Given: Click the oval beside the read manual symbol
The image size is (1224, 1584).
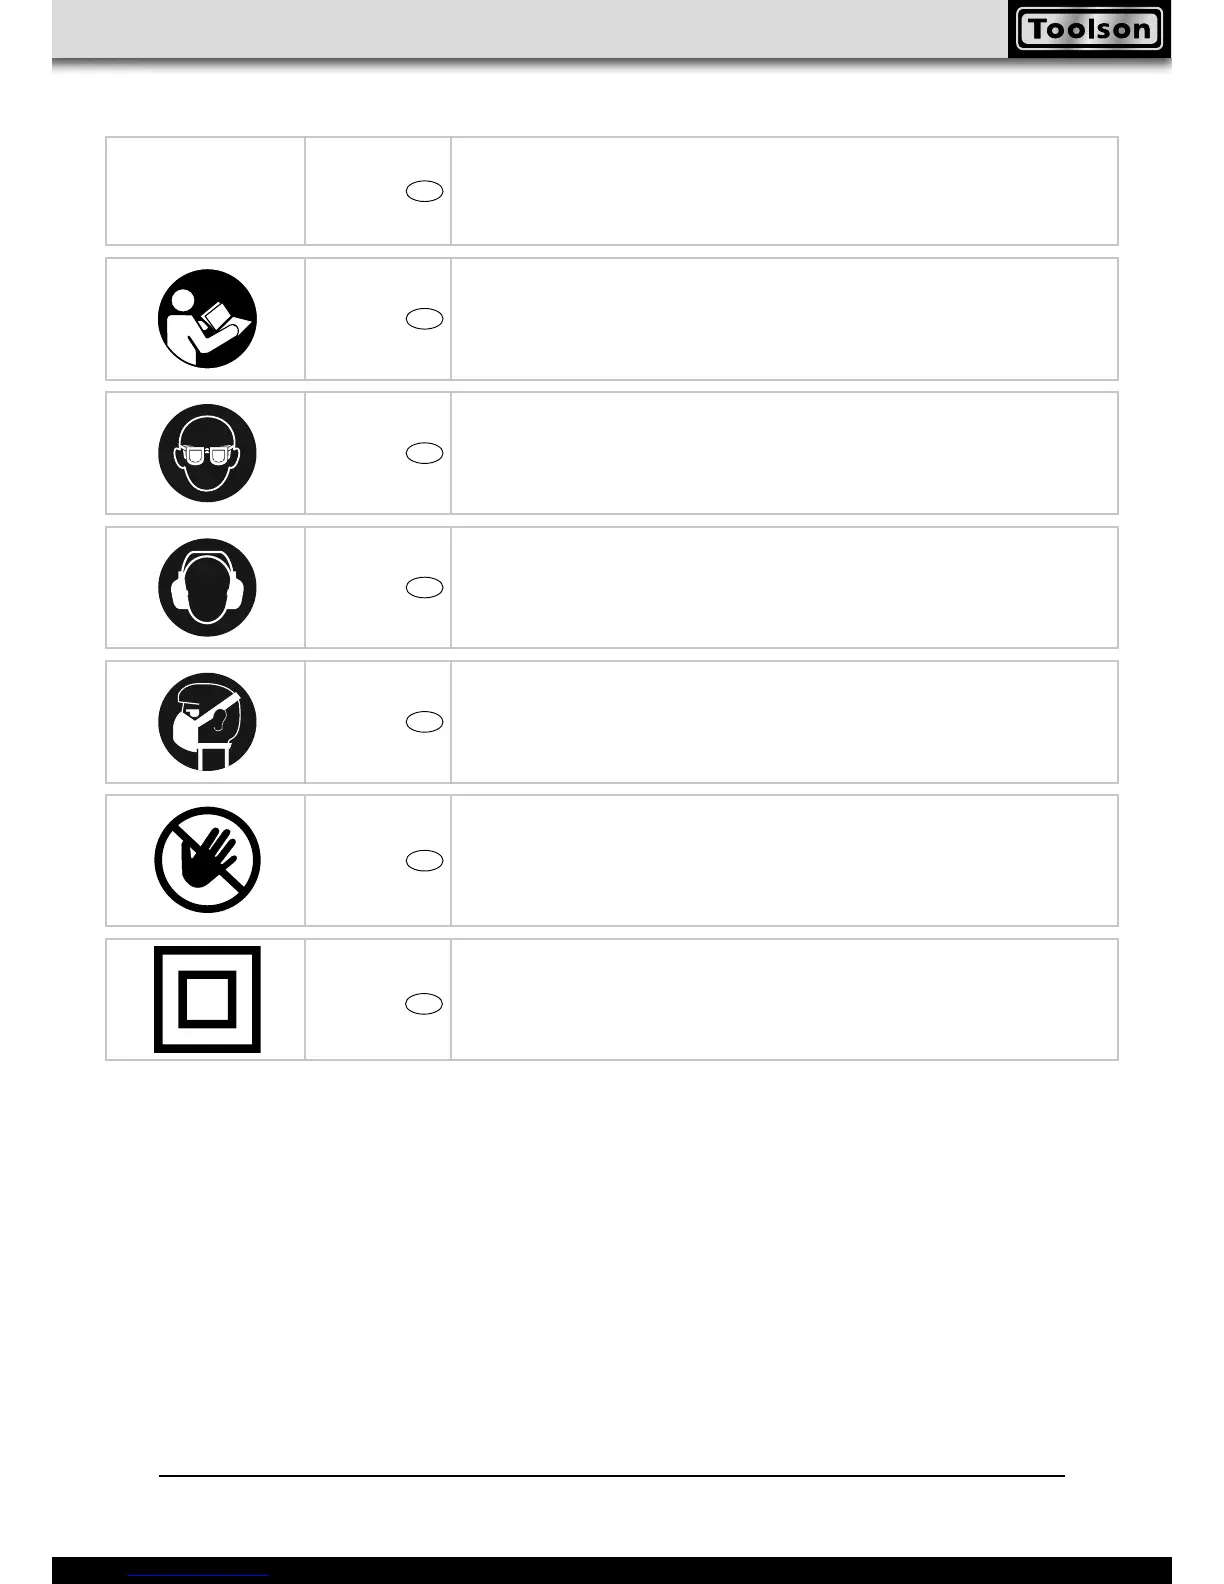Looking at the screenshot, I should click(x=425, y=319).
